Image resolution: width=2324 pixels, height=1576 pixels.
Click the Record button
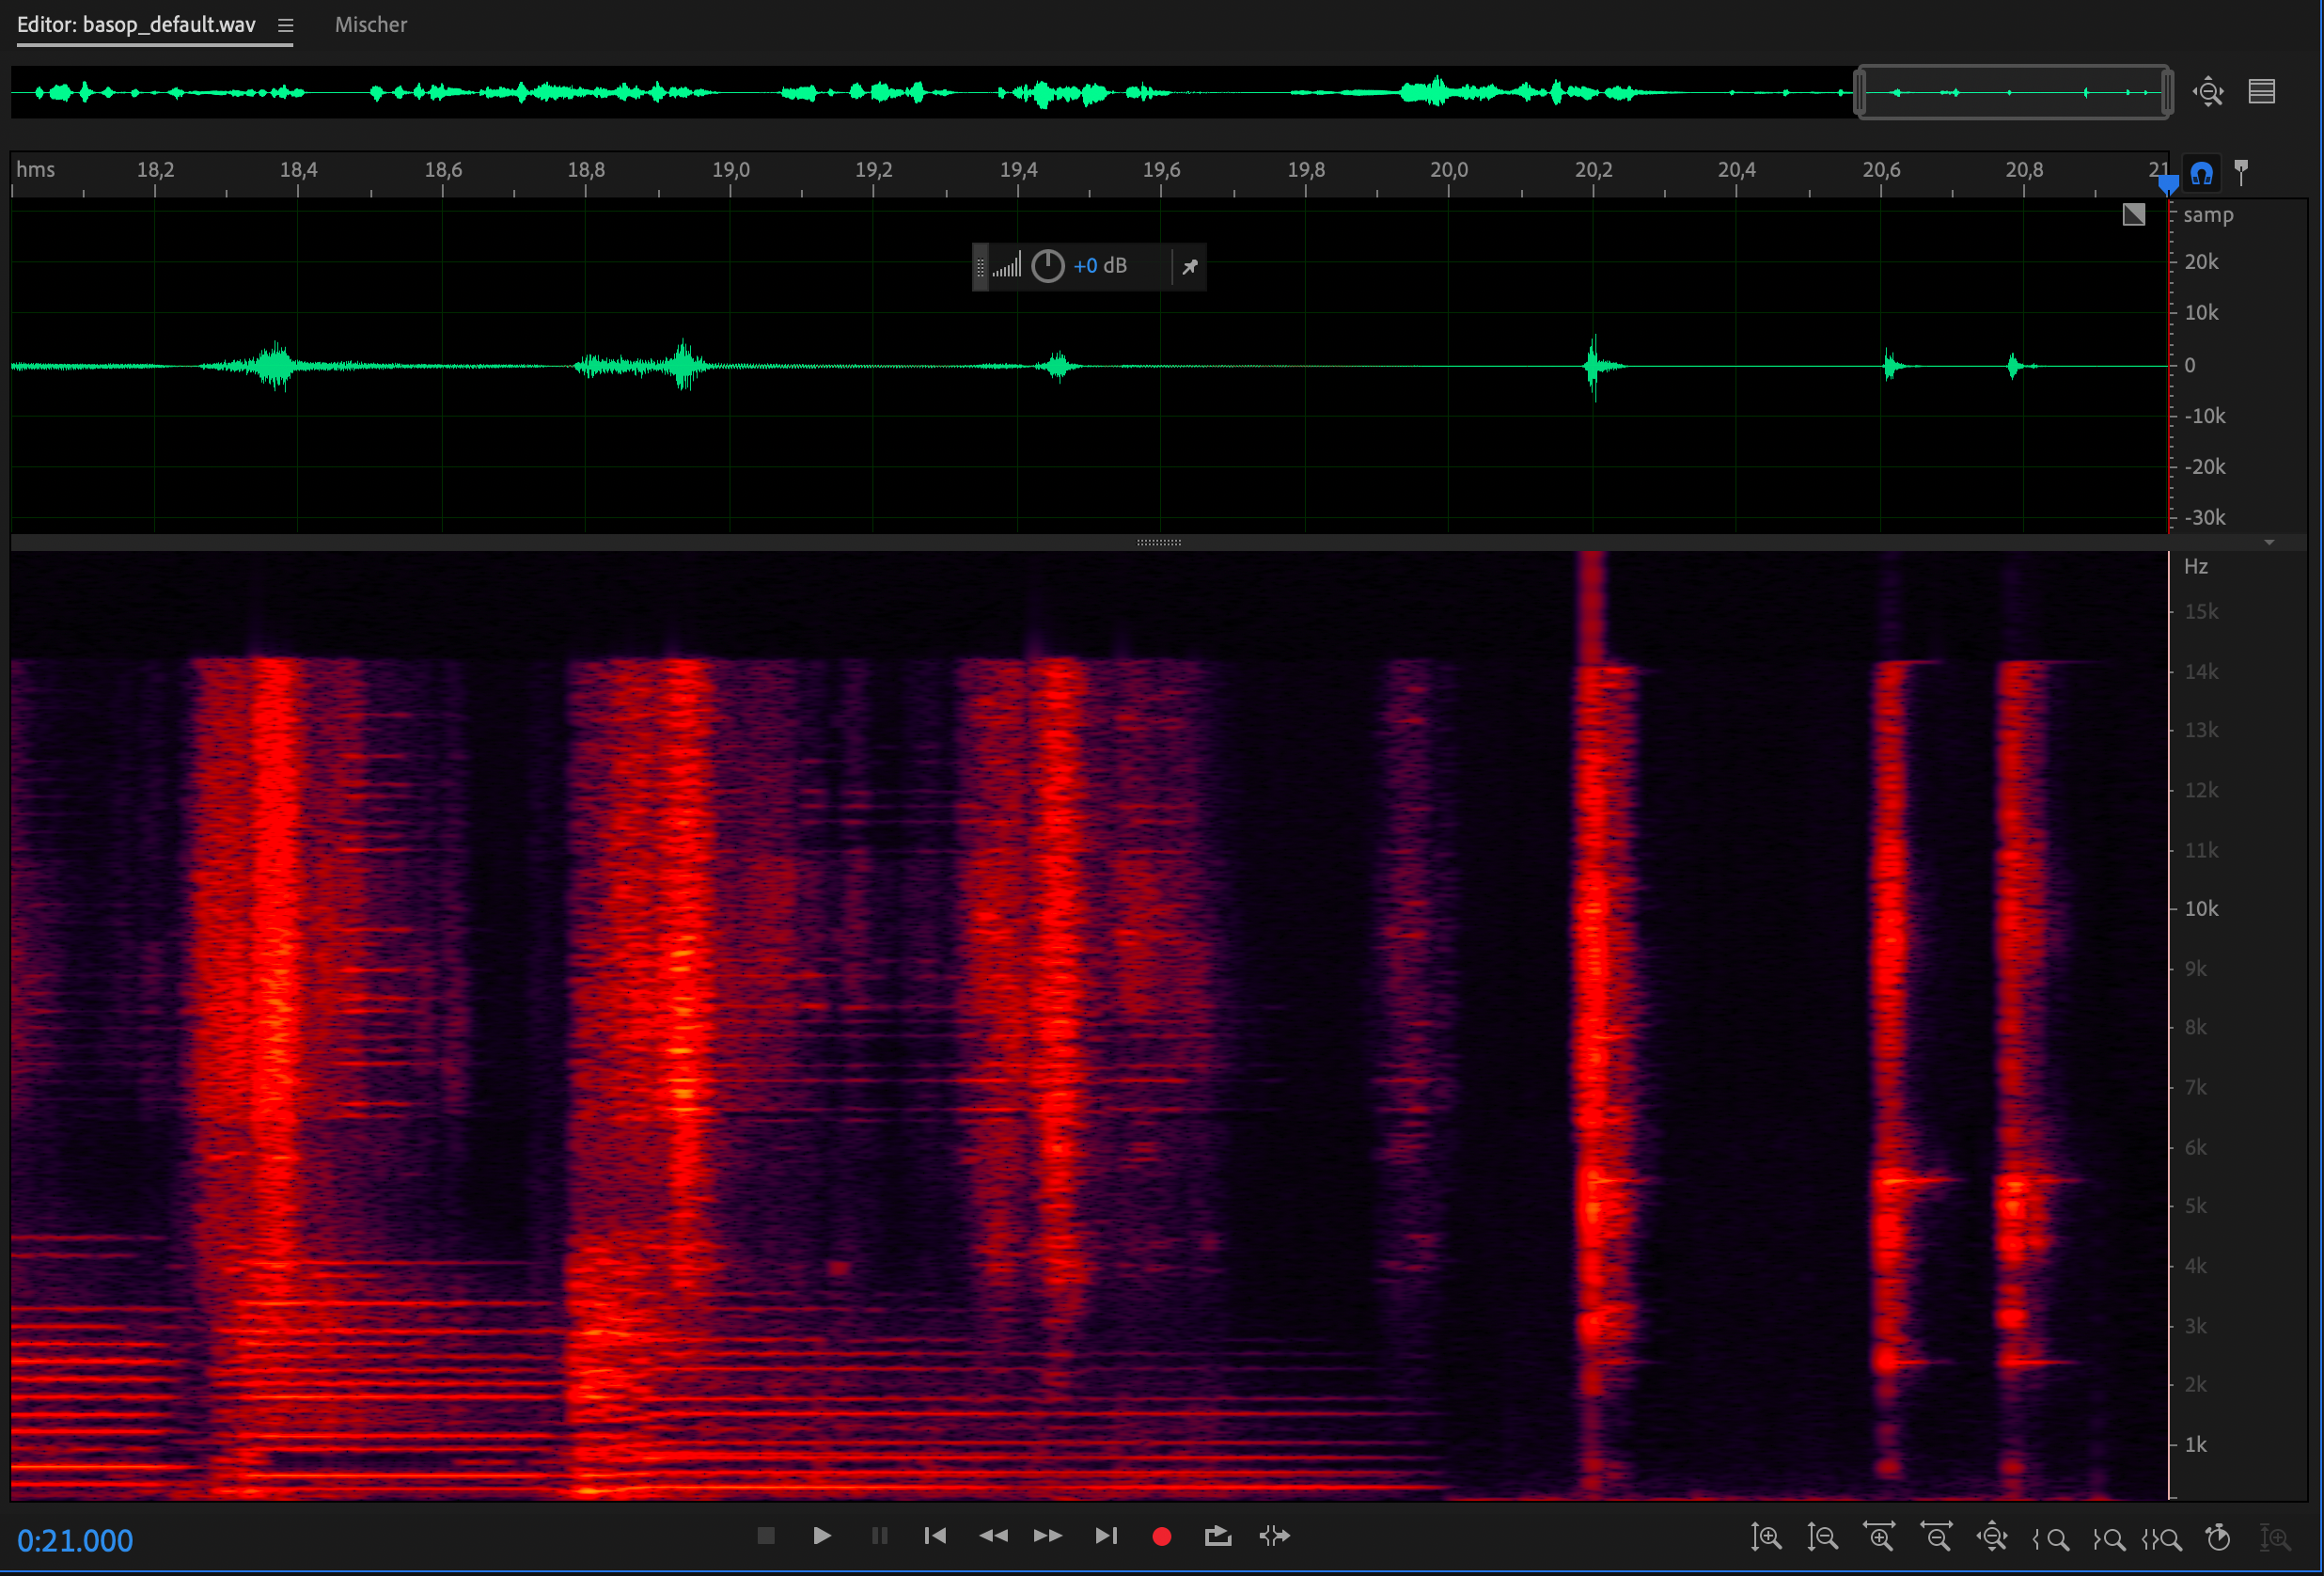(1161, 1536)
